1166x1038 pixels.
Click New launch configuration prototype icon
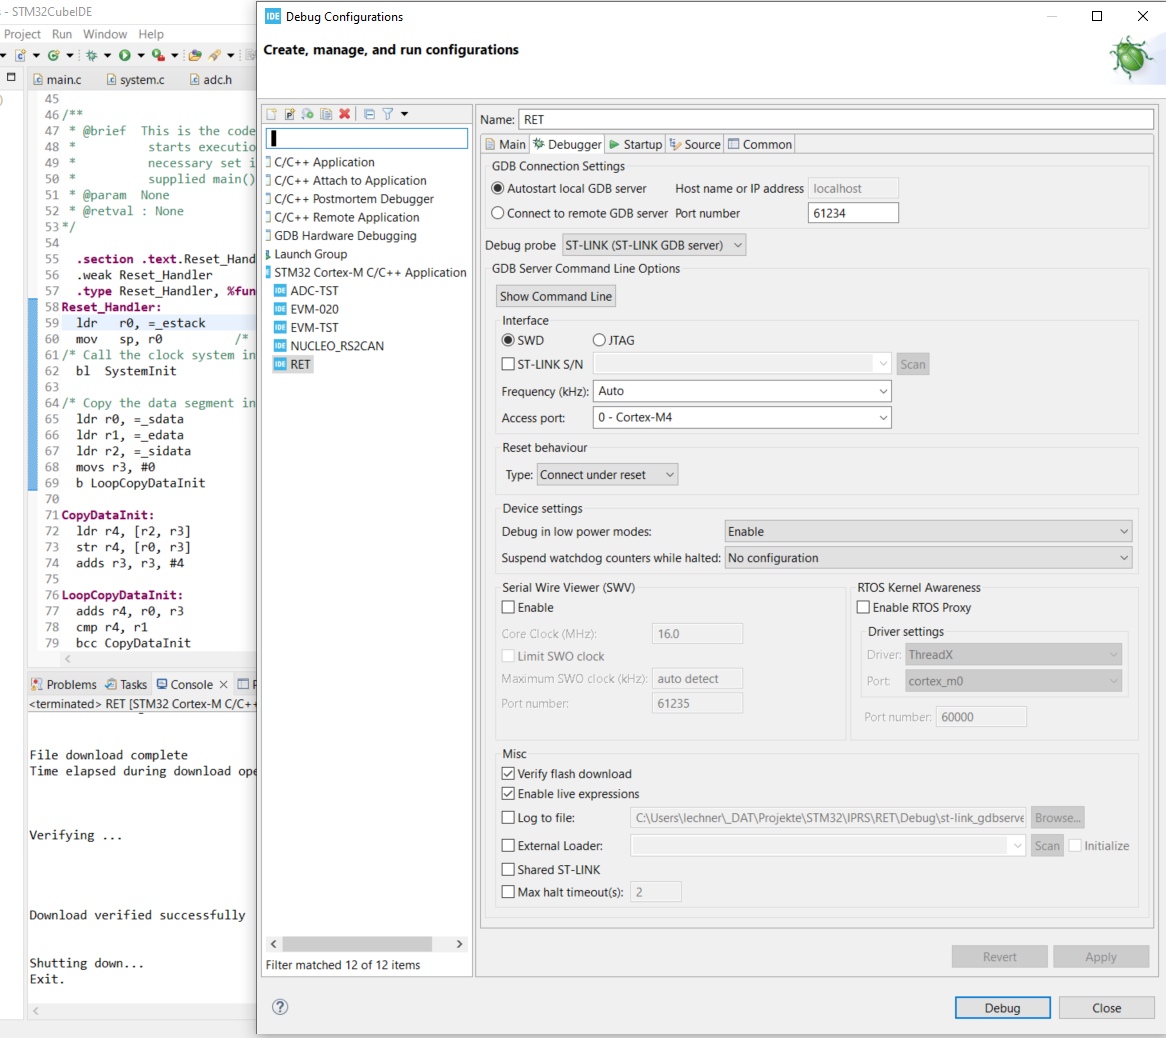pyautogui.click(x=289, y=114)
